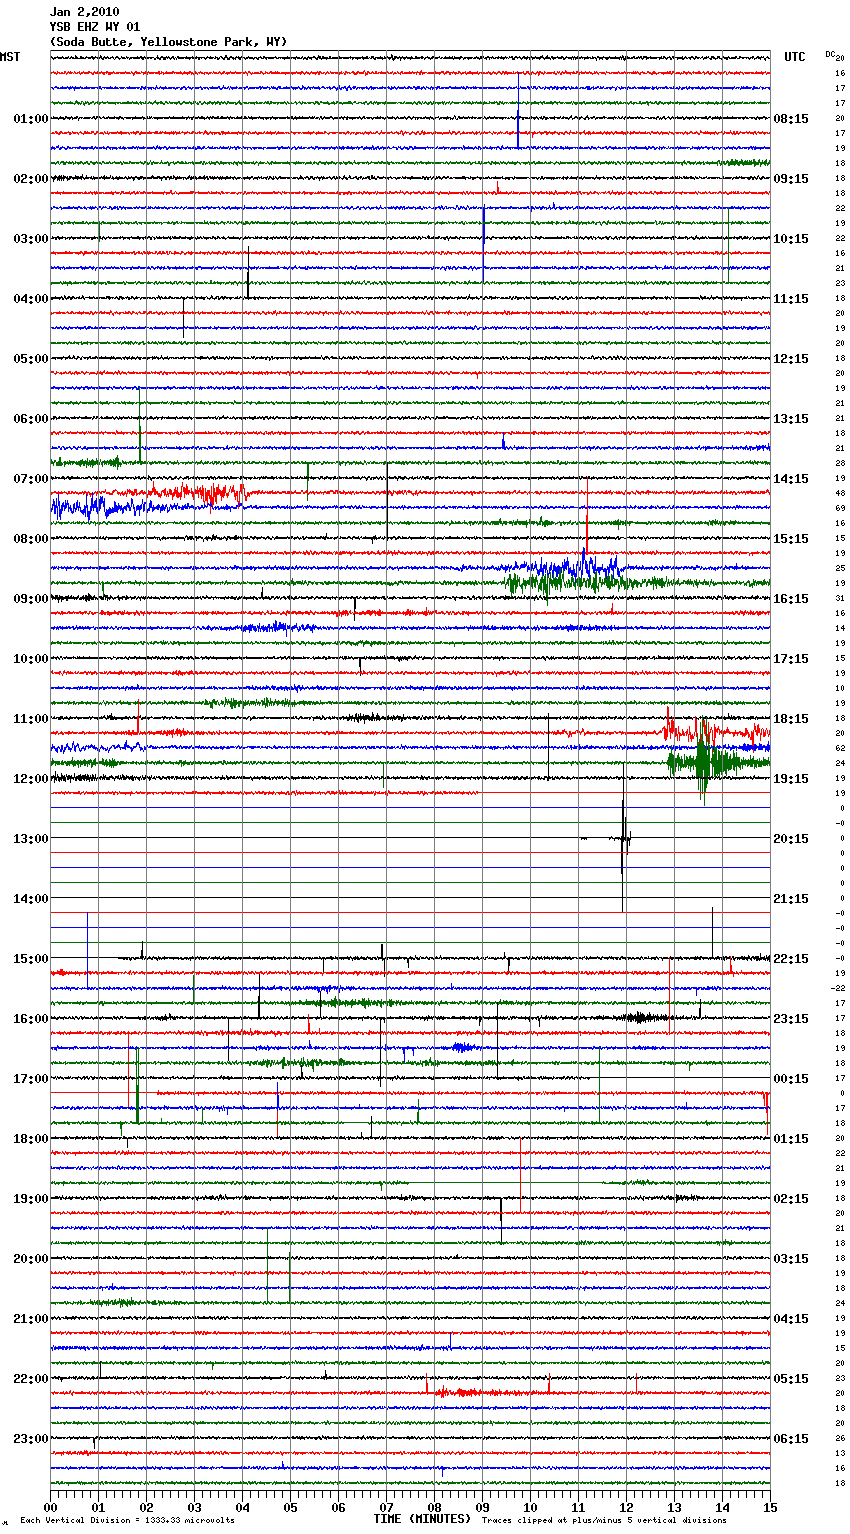Click the "03:00" MST time label
This screenshot has height=1534, width=850.
pos(31,239)
